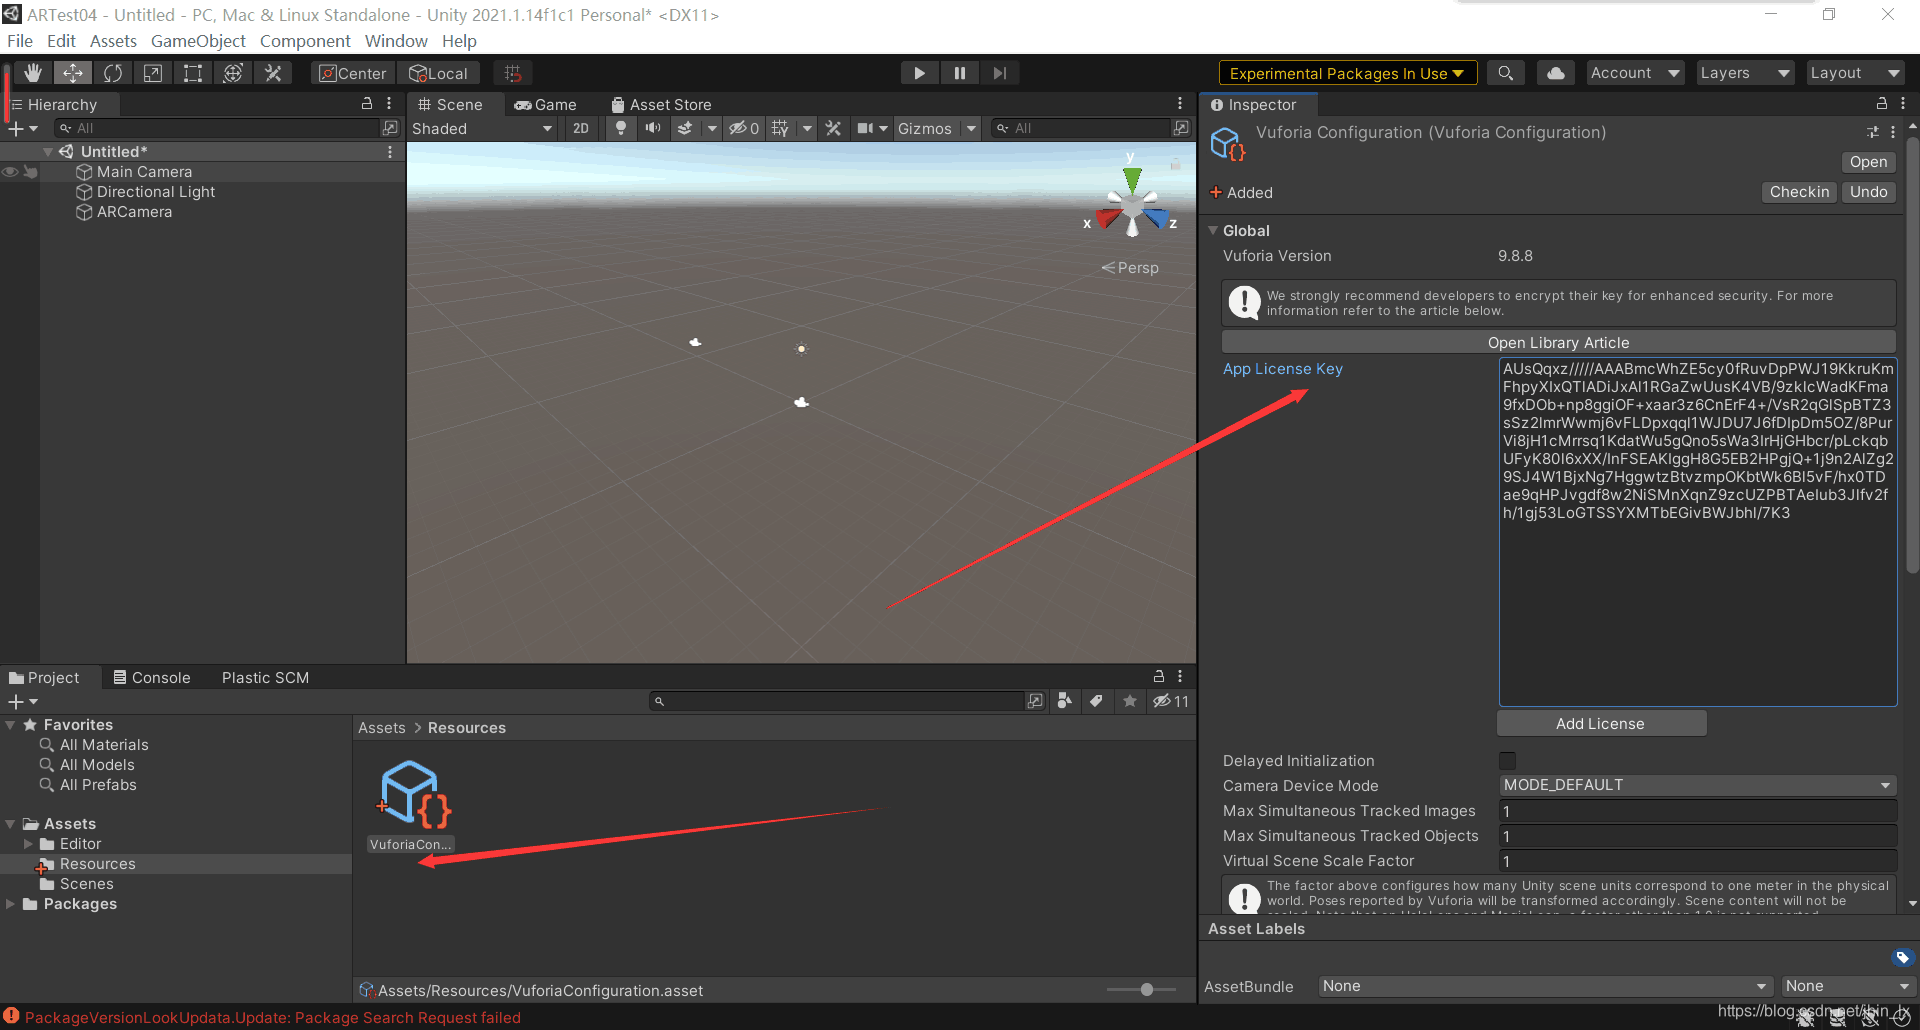This screenshot has width=1920, height=1030.
Task: Click Virtual Scene Scale Factor field
Action: 1697,861
